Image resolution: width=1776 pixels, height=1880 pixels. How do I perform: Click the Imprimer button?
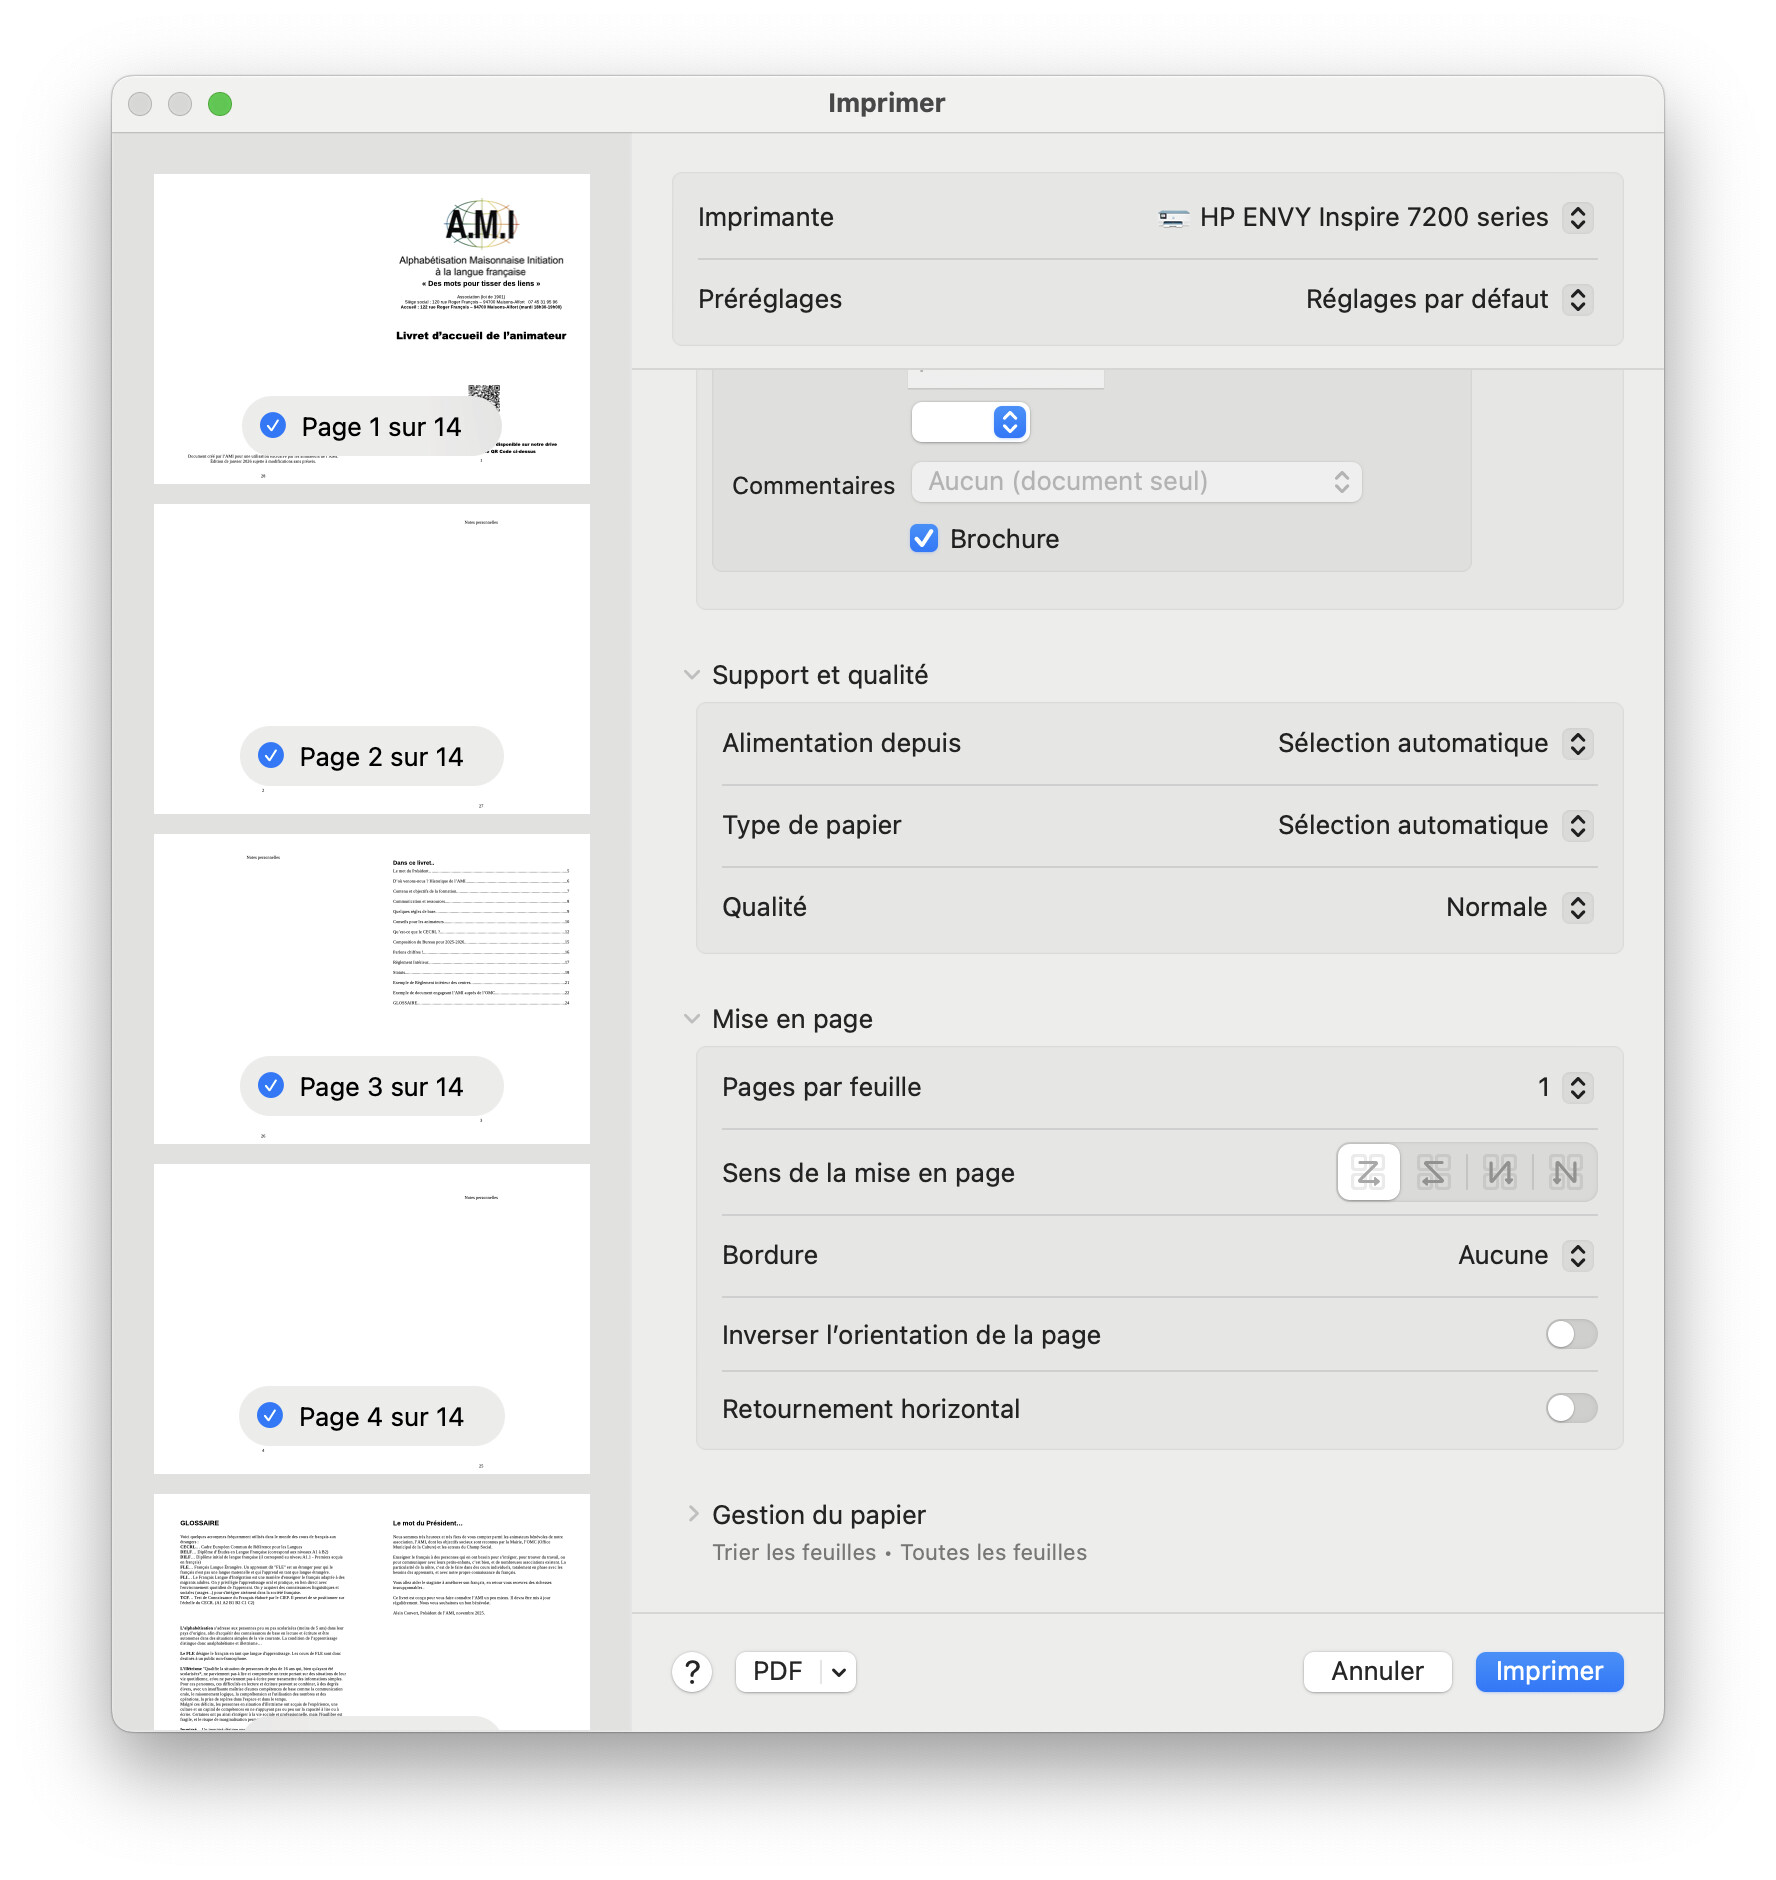tap(1548, 1671)
